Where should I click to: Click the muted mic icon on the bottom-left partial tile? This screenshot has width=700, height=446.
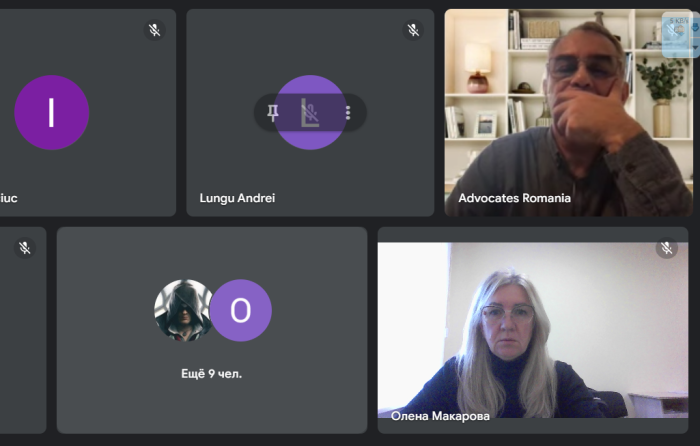[x=25, y=248]
